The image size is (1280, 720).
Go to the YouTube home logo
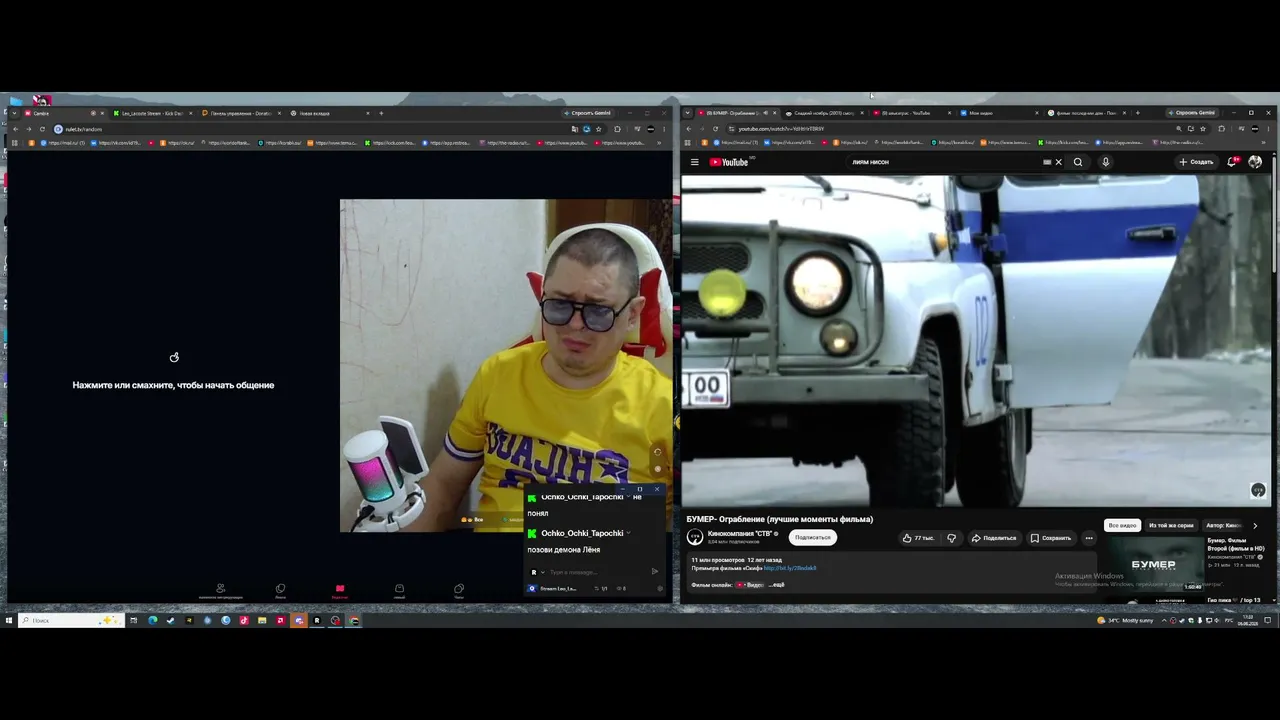click(729, 162)
